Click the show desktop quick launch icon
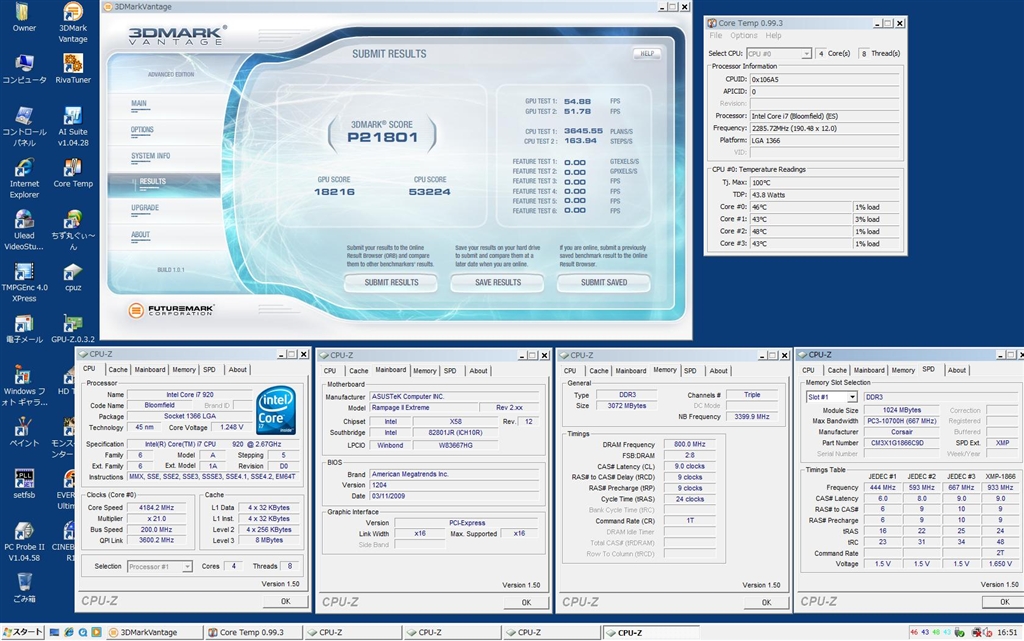 (55, 633)
